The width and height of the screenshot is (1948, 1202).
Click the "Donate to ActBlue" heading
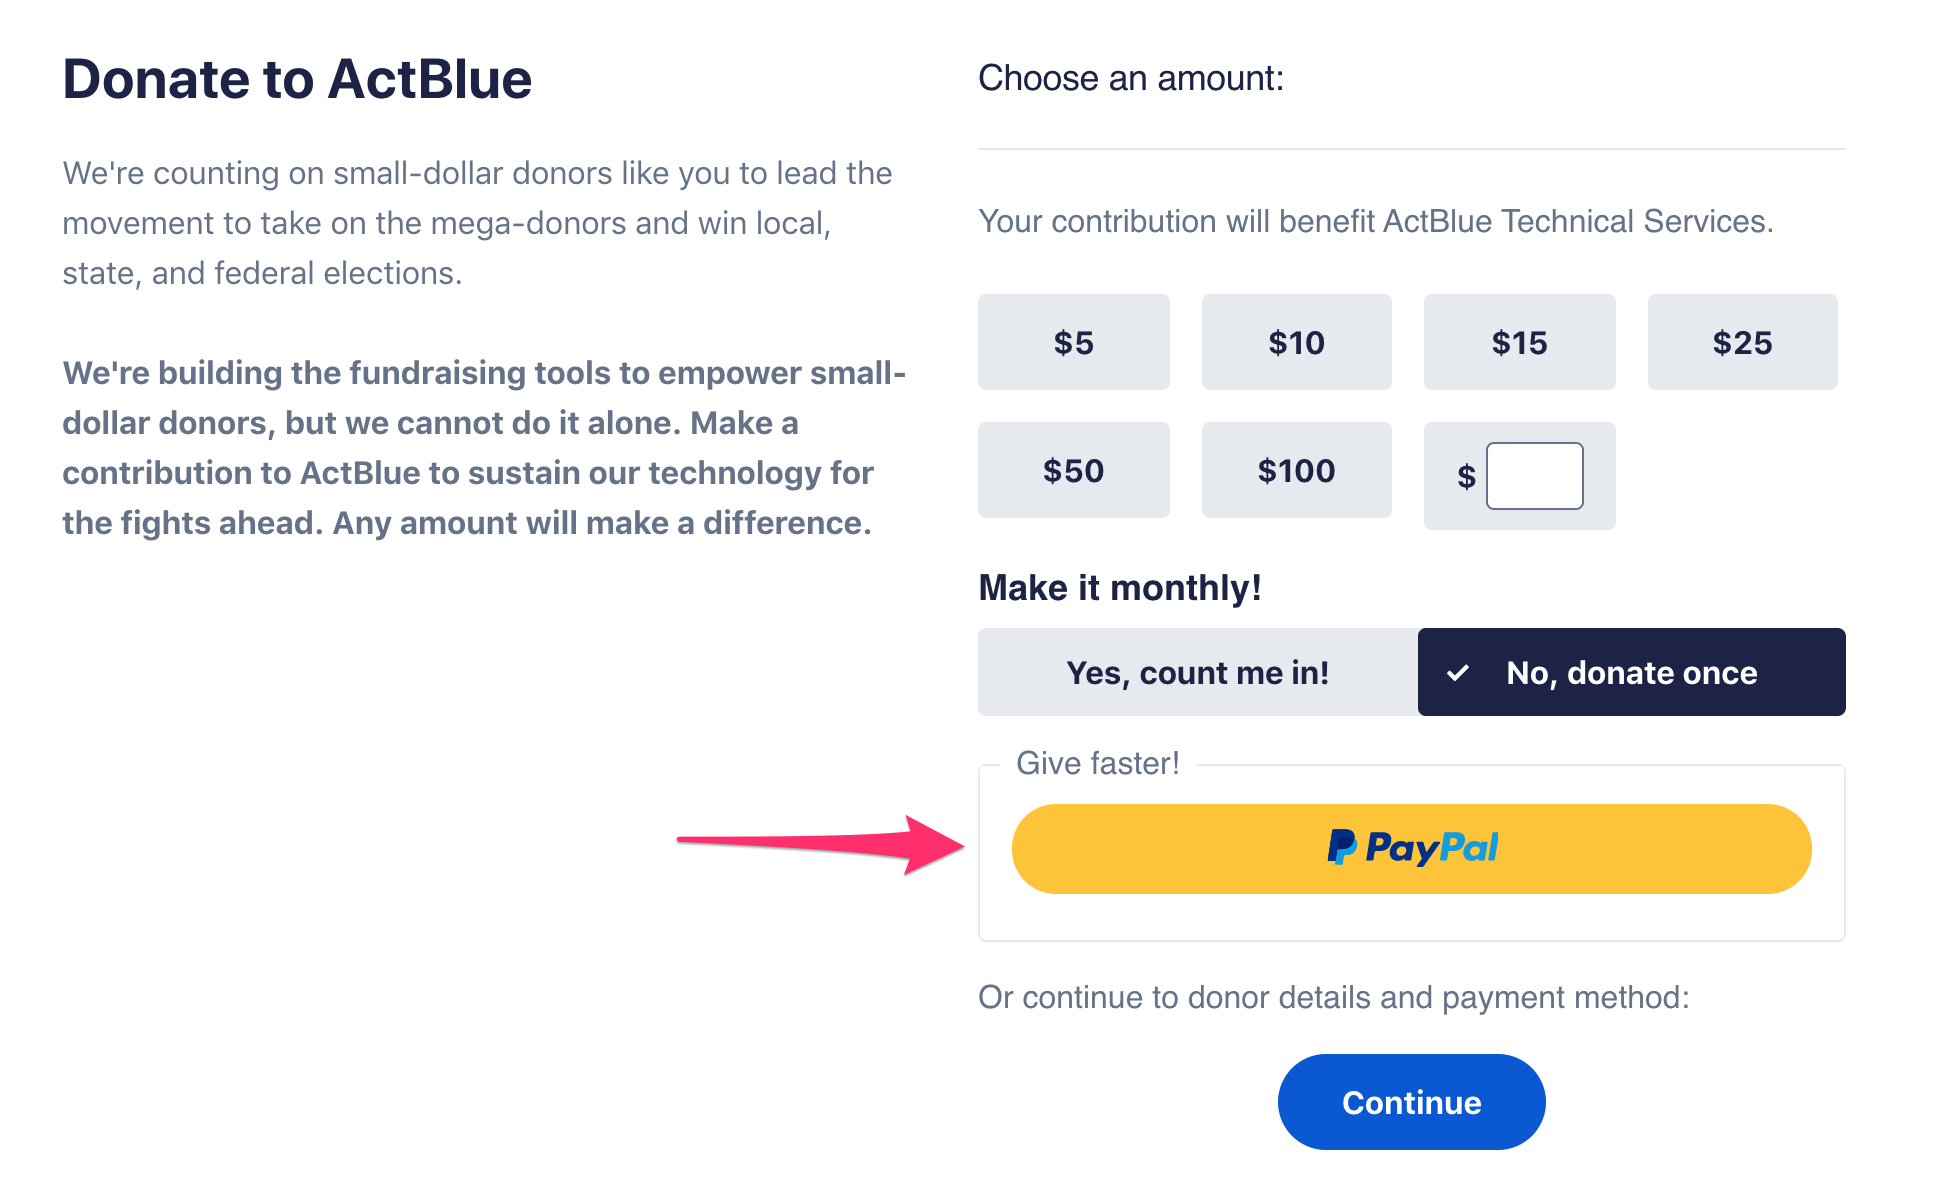(297, 79)
